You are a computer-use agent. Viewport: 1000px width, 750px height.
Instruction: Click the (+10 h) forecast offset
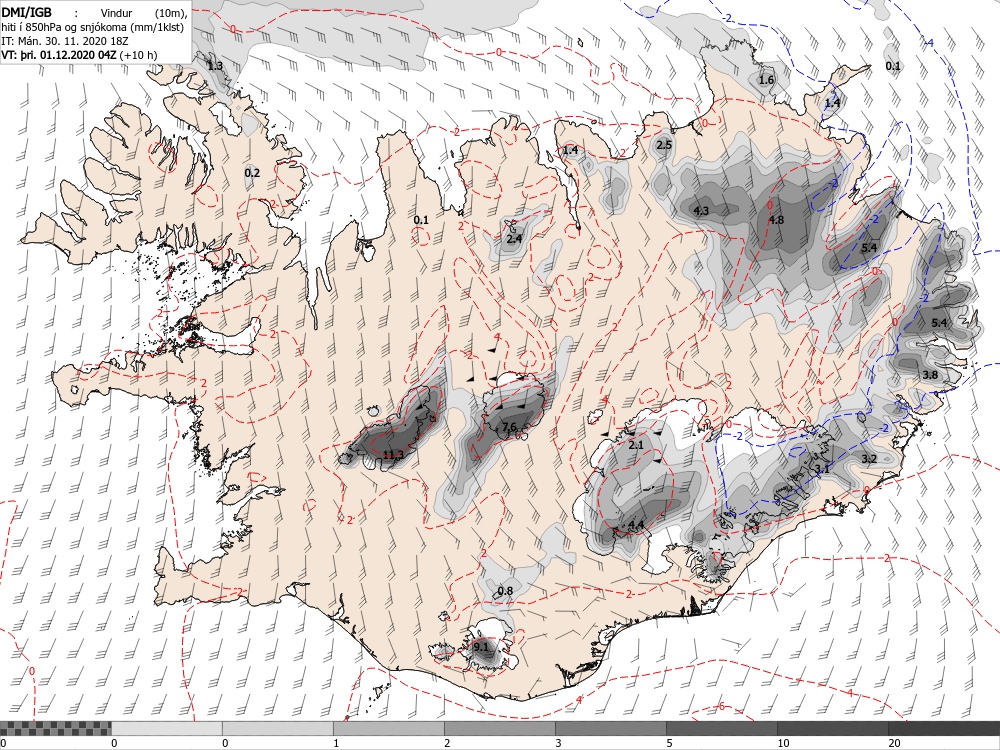(138, 55)
